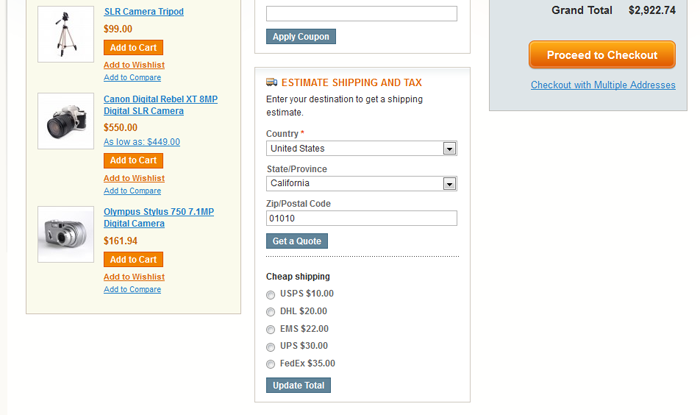Image resolution: width=700 pixels, height=415 pixels.
Task: Select FedEx $35.00 shipping option
Action: [x=271, y=365]
